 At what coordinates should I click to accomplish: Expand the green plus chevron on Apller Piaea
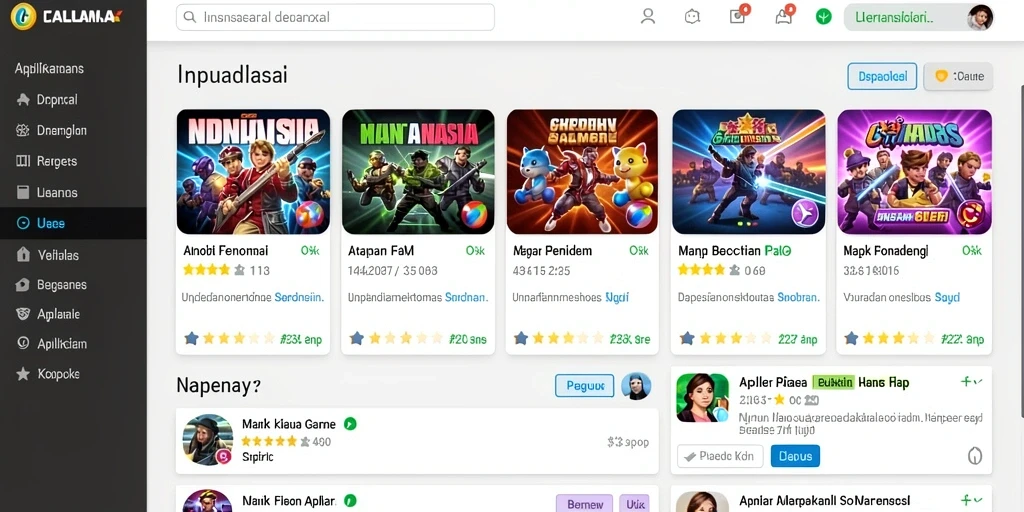coord(972,381)
